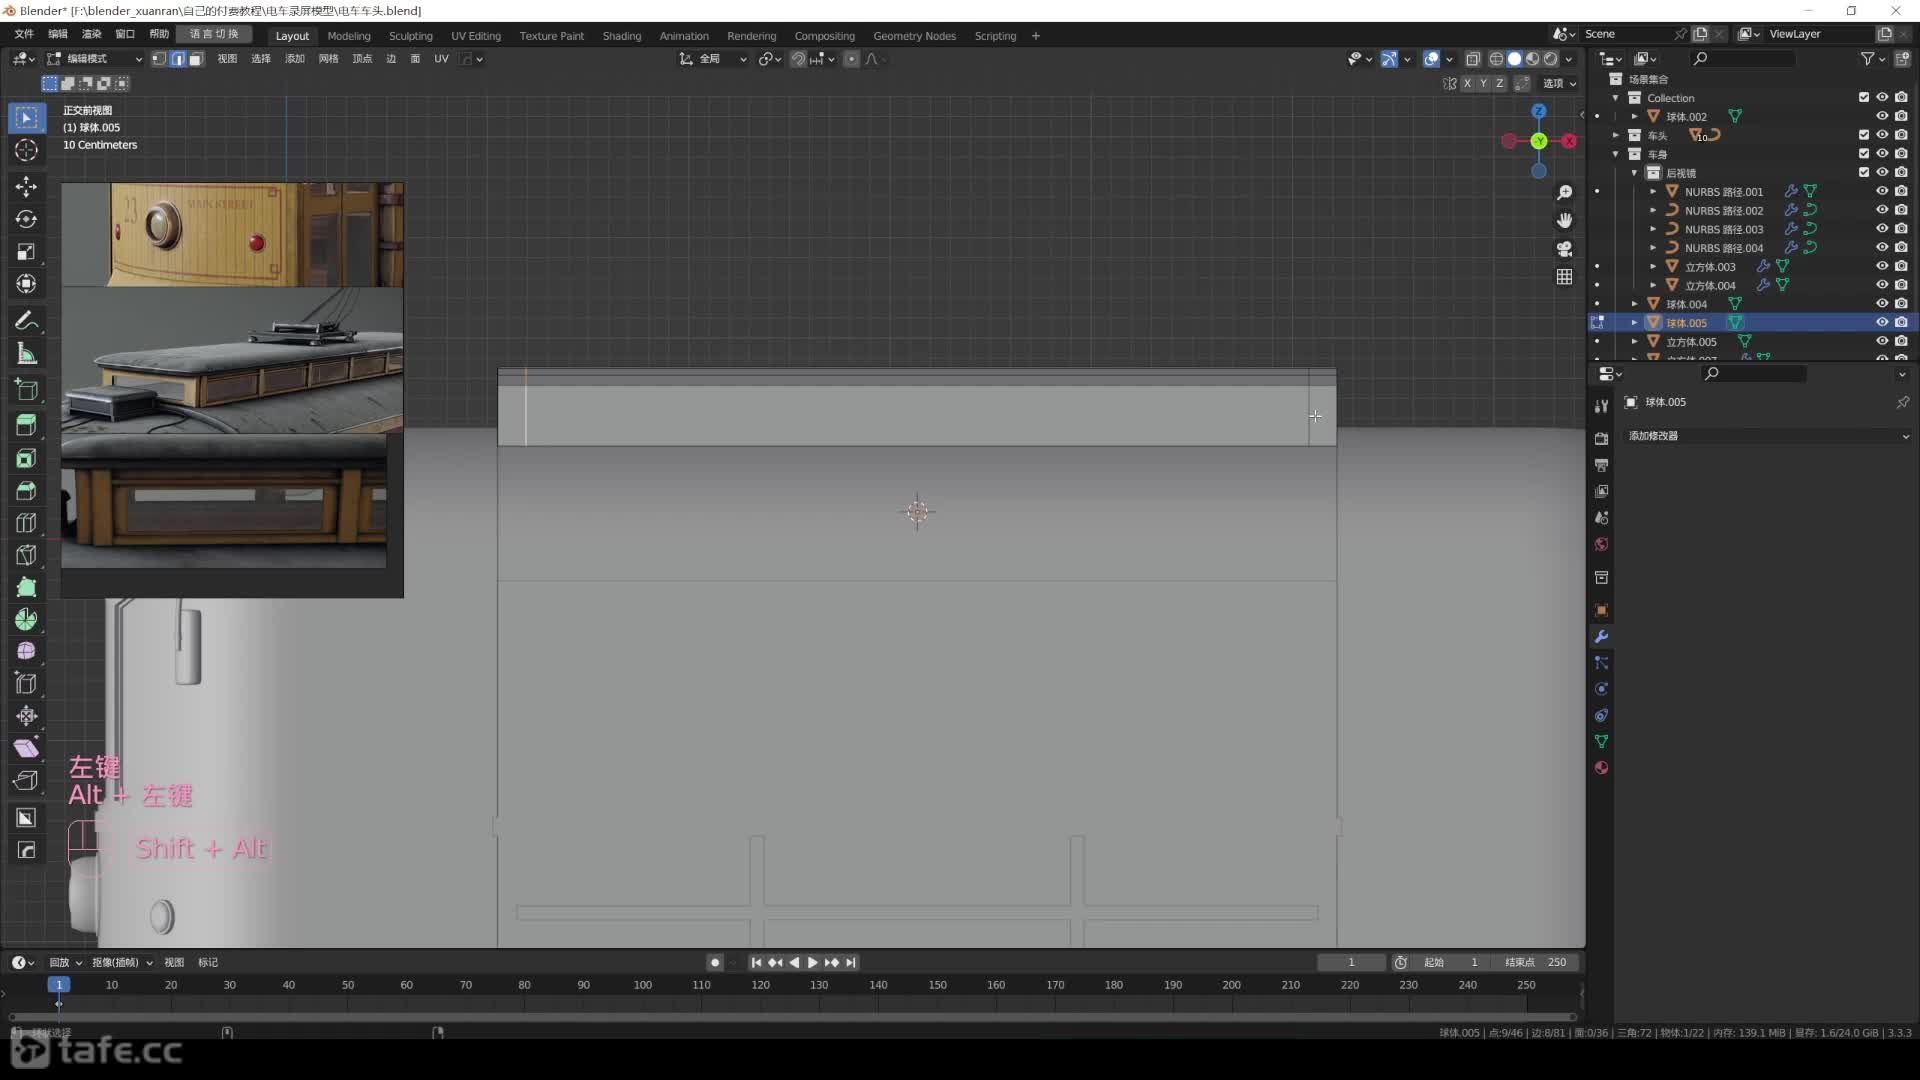Collapse the 后视镜 collection

click(1635, 173)
